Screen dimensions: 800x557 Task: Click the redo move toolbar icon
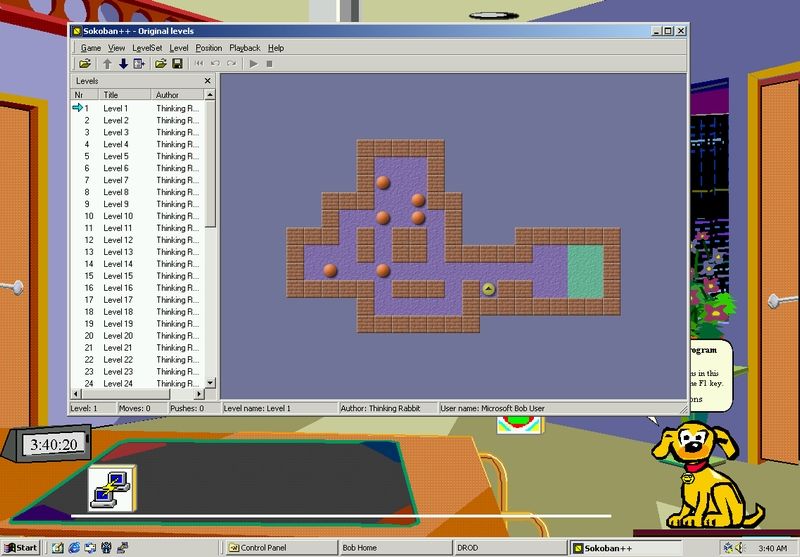(x=232, y=64)
